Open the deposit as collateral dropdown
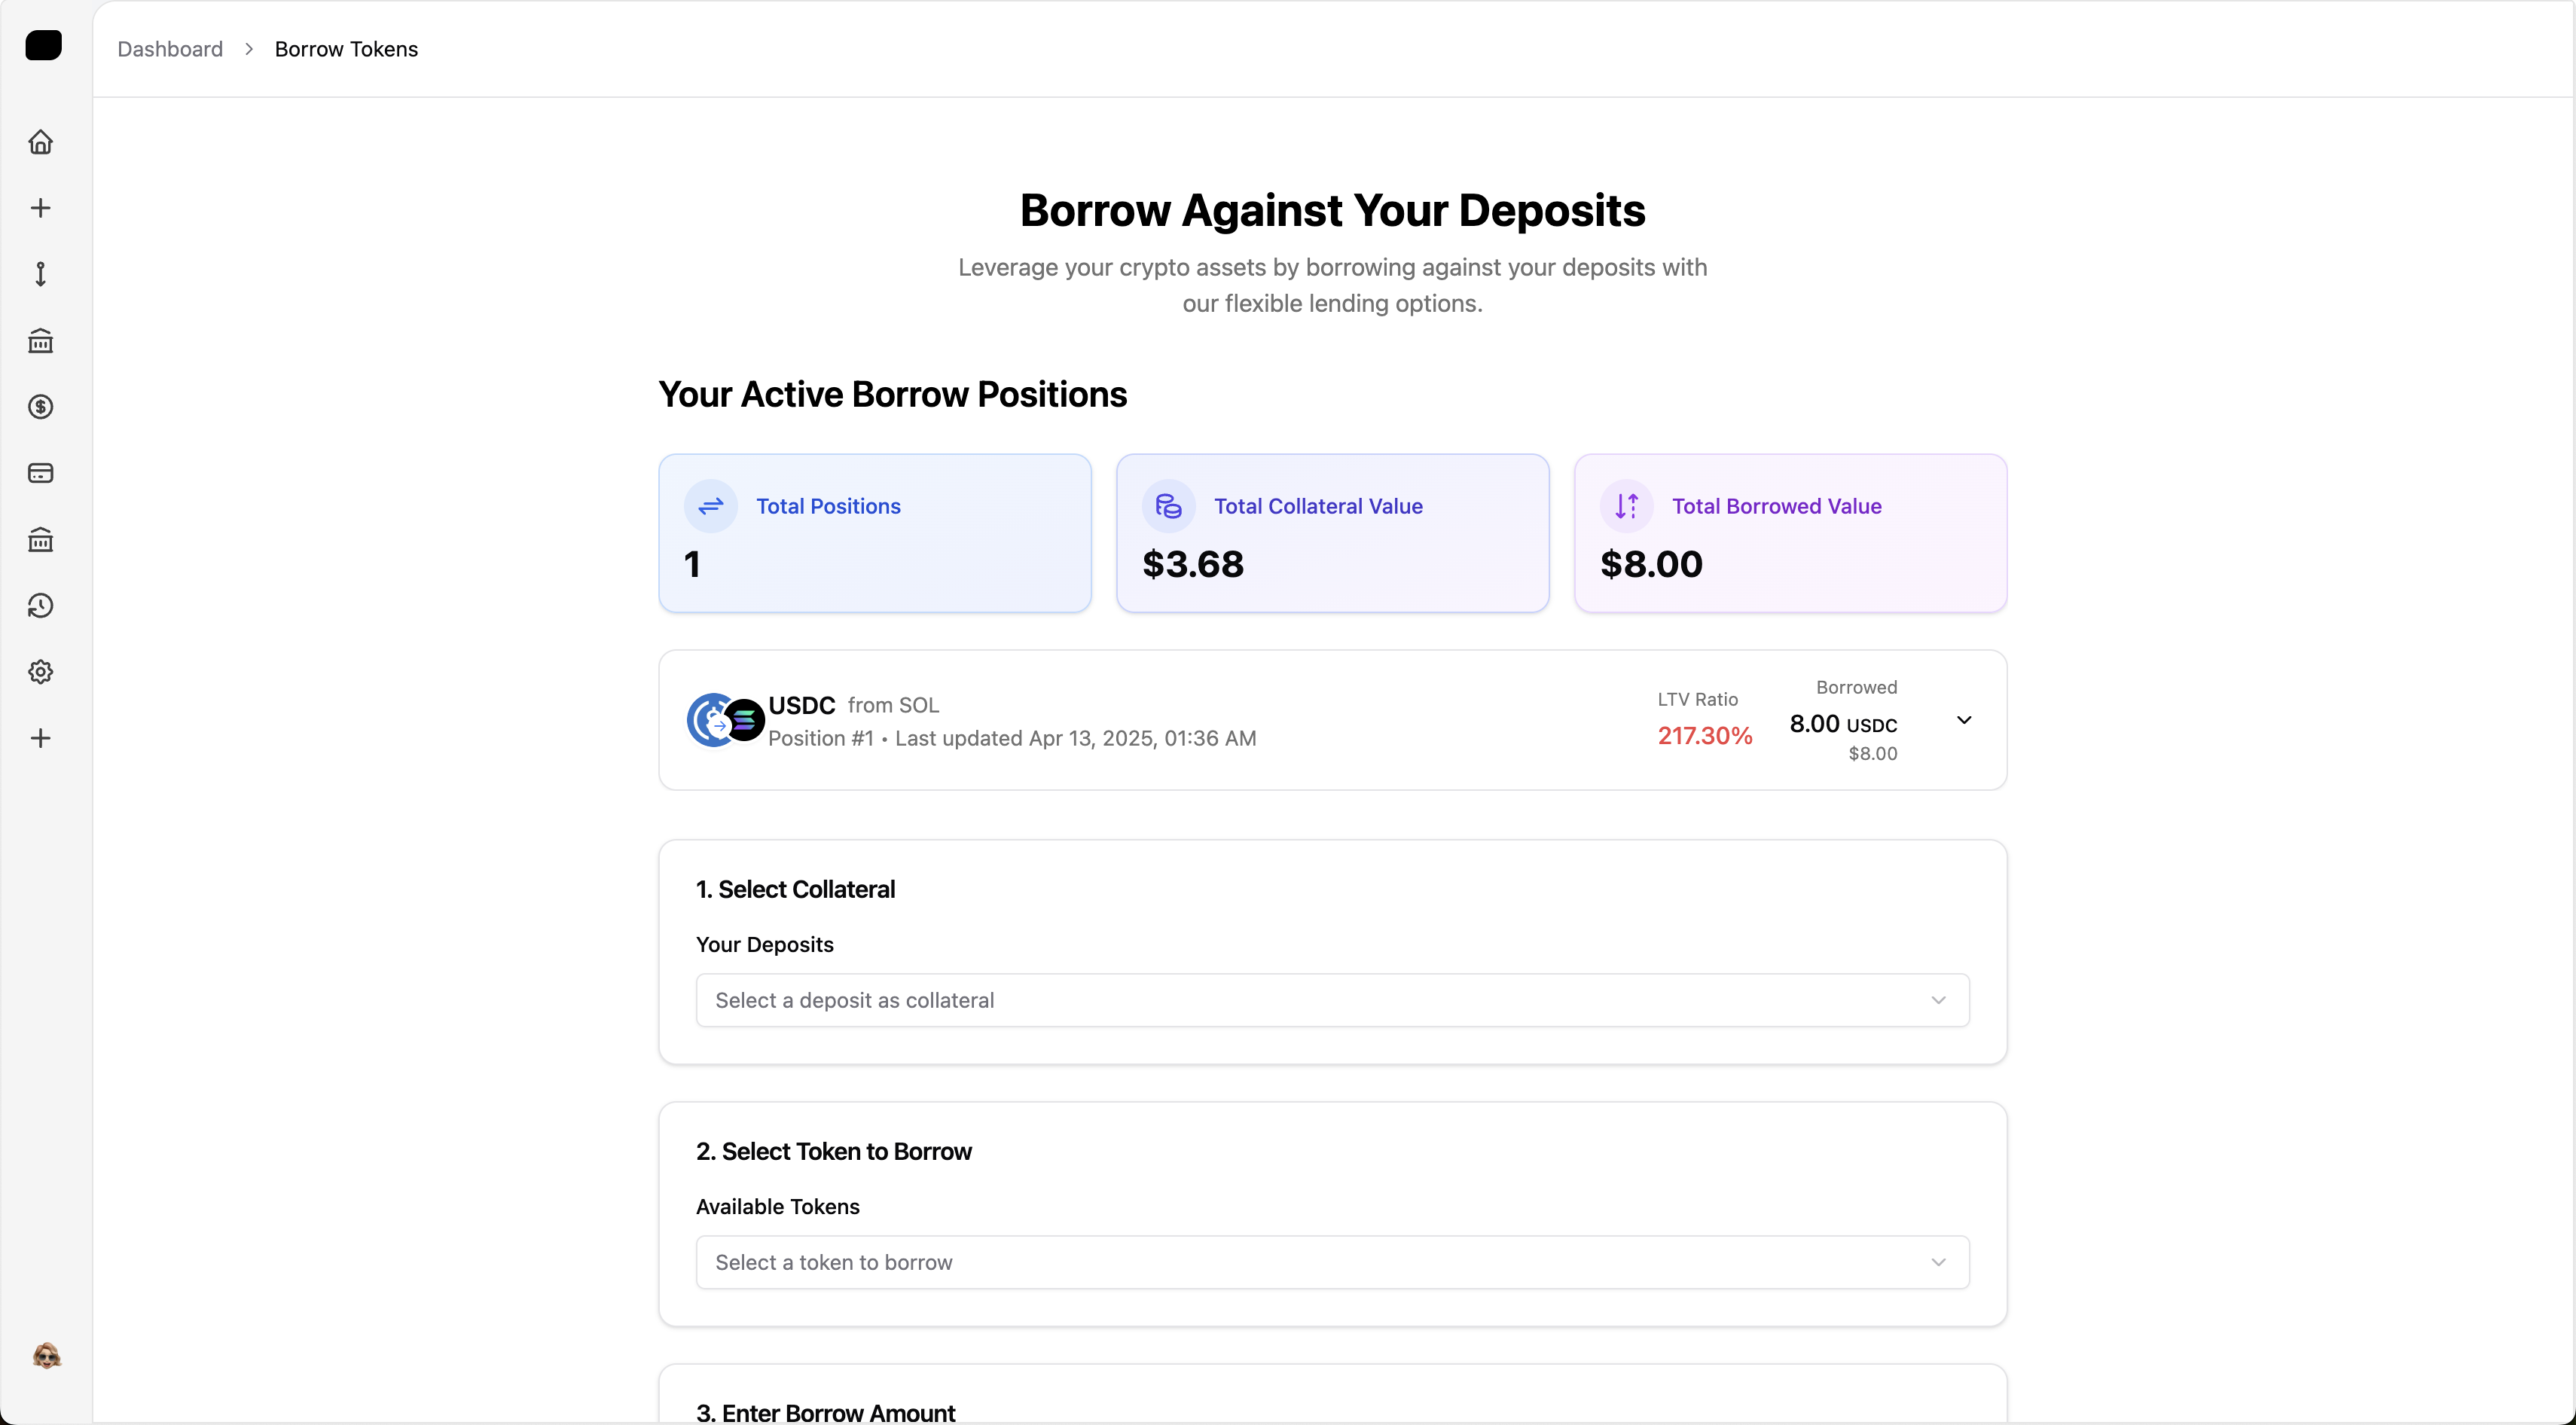 [1332, 1000]
